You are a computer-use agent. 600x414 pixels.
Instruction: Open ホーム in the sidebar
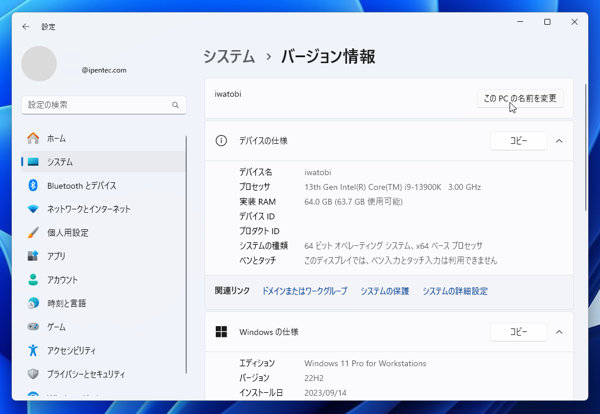[x=103, y=138]
